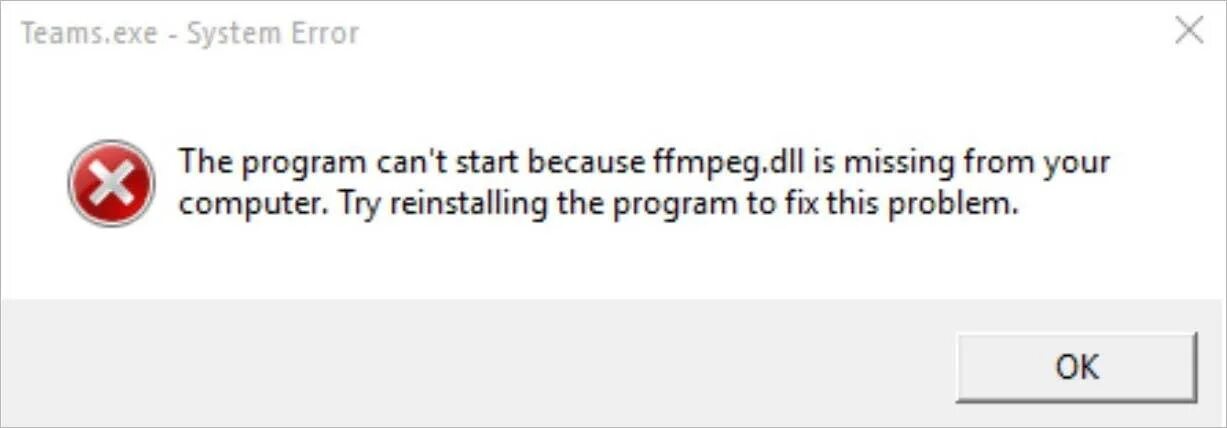
Task: Click the red error X icon
Action: [110, 183]
